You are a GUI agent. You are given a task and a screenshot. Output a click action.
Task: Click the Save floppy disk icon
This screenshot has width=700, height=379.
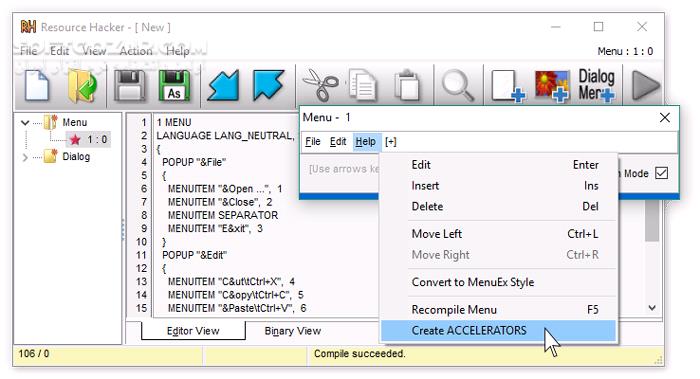point(130,85)
